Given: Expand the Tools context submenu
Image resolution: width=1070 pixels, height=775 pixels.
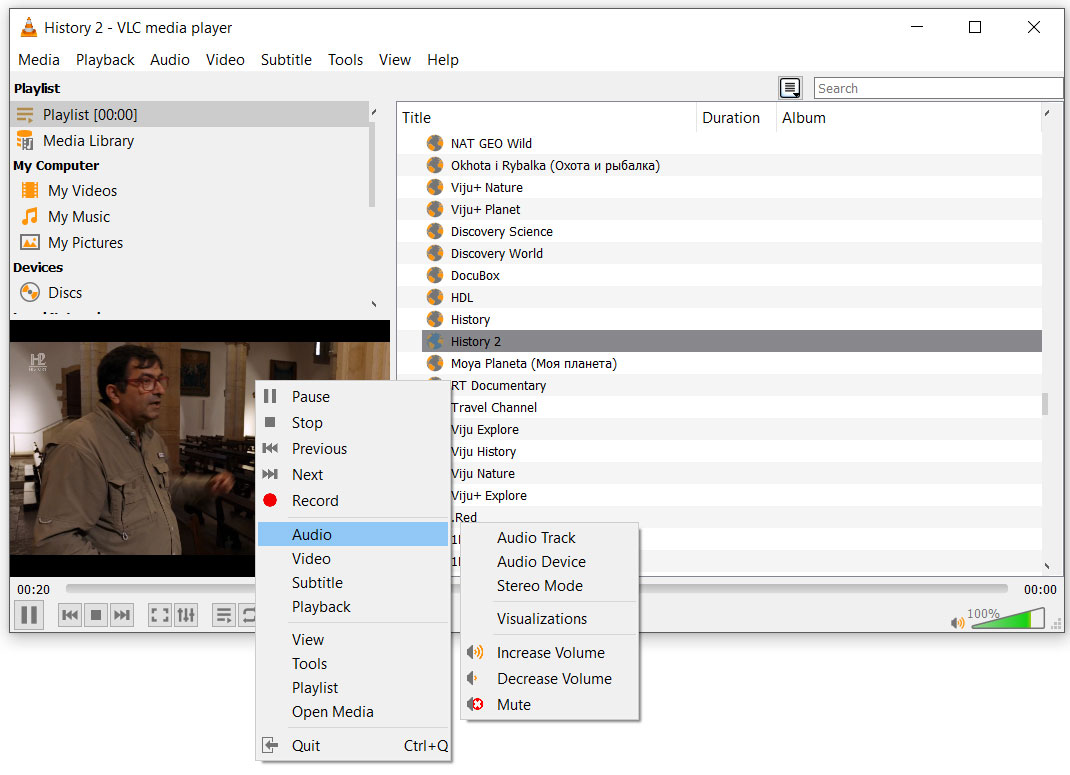Looking at the screenshot, I should 353,664.
